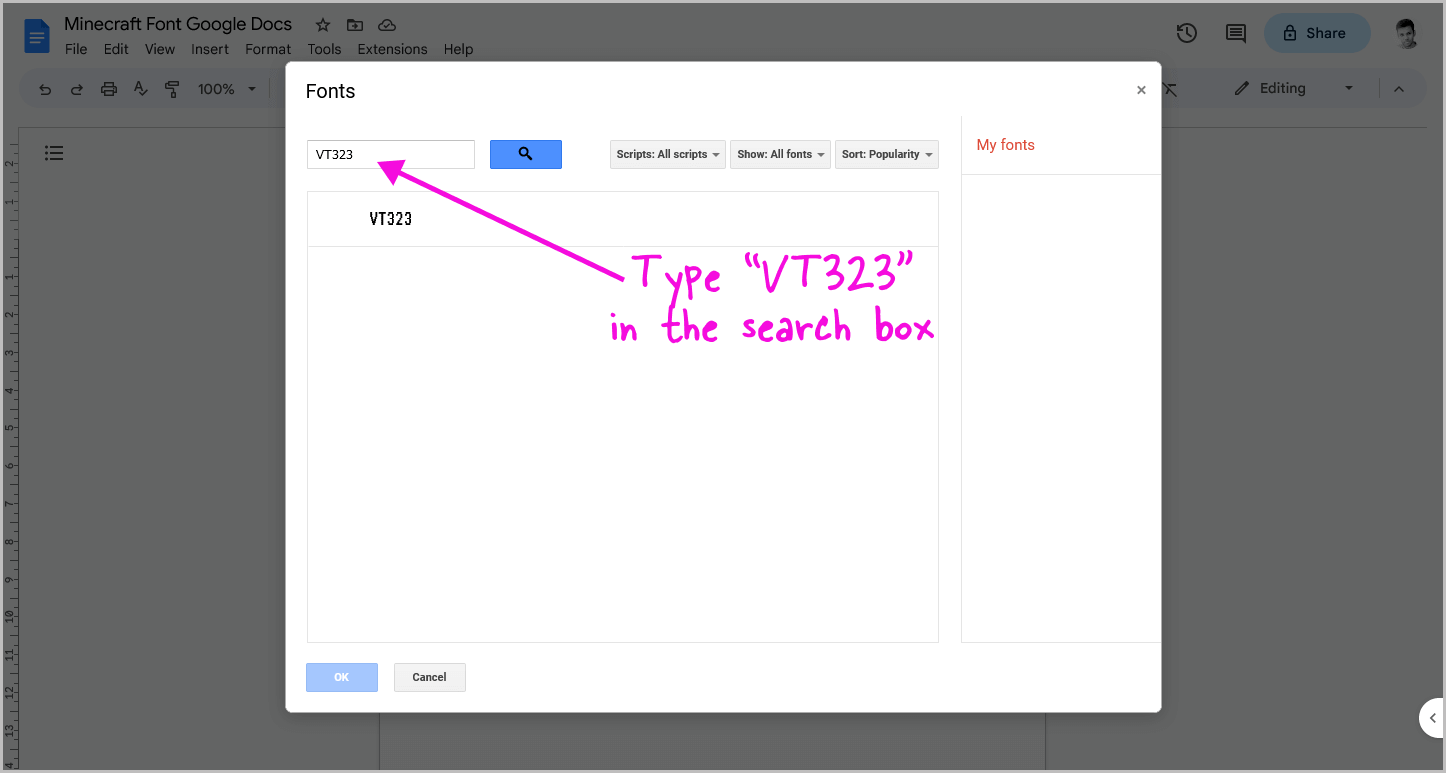Open the View menu

pos(160,49)
